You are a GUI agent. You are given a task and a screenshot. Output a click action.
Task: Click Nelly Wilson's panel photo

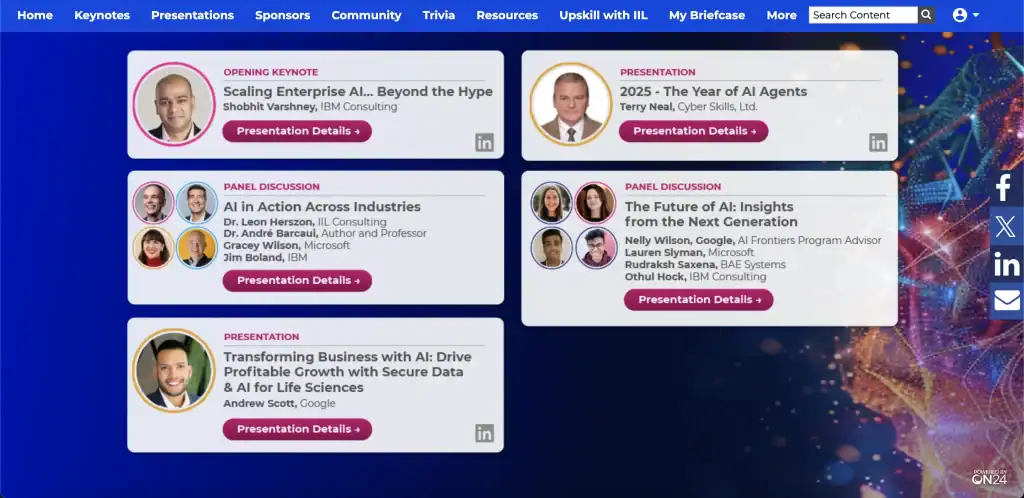[x=552, y=203]
